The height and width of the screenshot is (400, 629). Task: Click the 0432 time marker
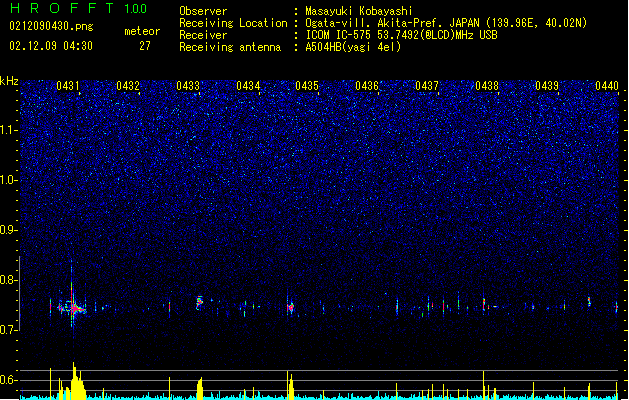(x=128, y=86)
